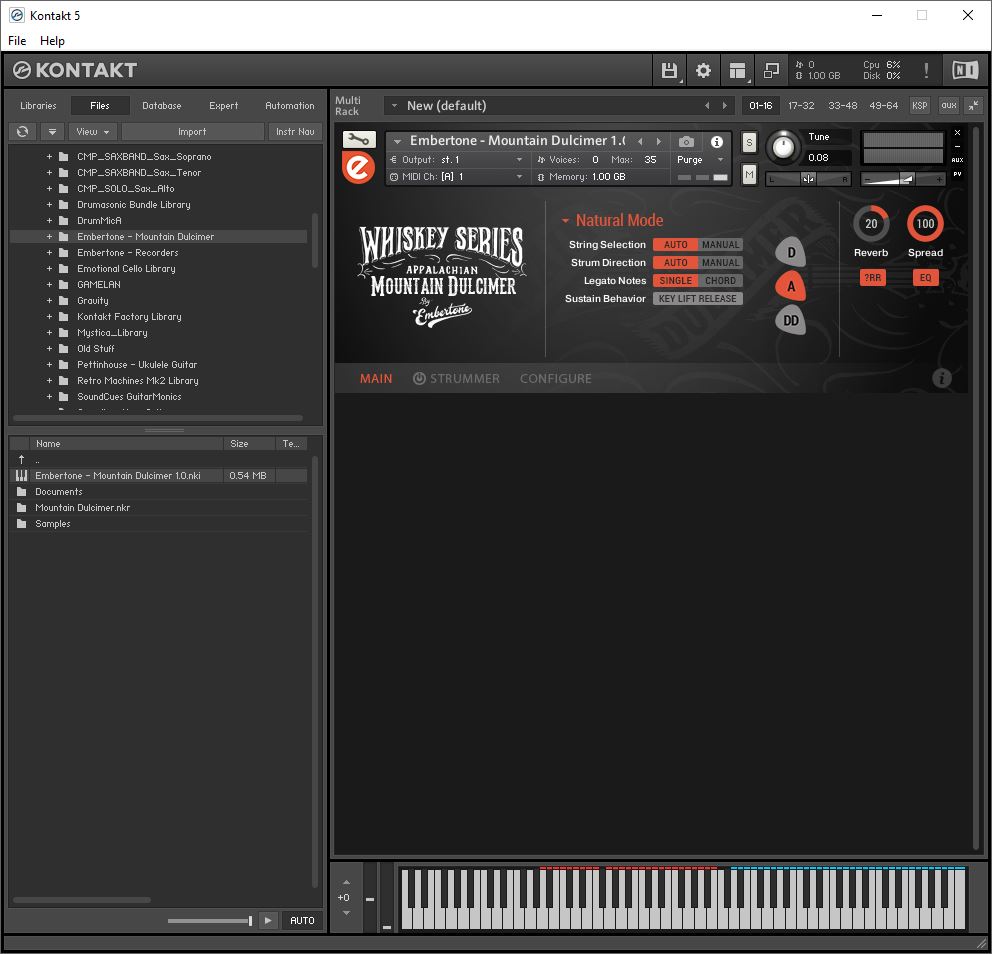The height and width of the screenshot is (954, 992).
Task: Click the browser refresh icon
Action: [23, 132]
